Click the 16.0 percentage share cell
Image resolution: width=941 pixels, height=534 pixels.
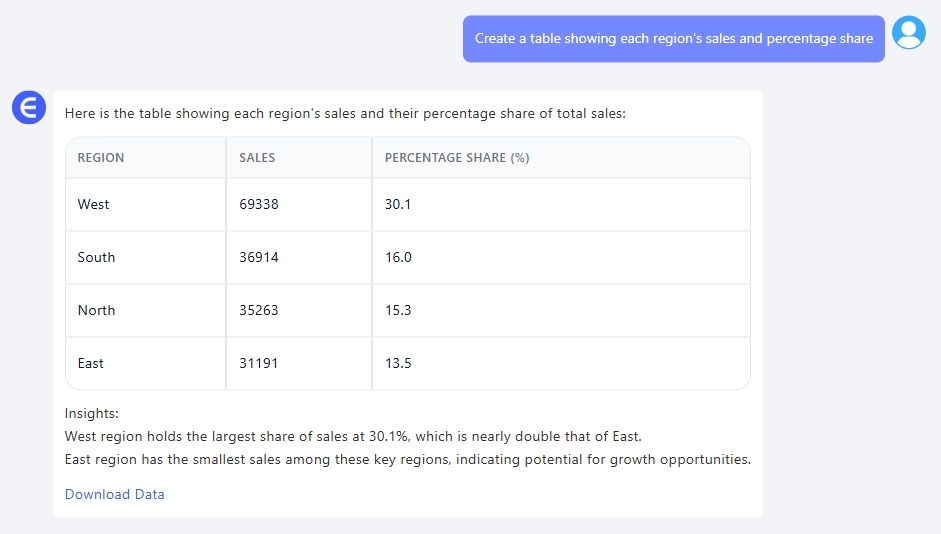point(398,257)
